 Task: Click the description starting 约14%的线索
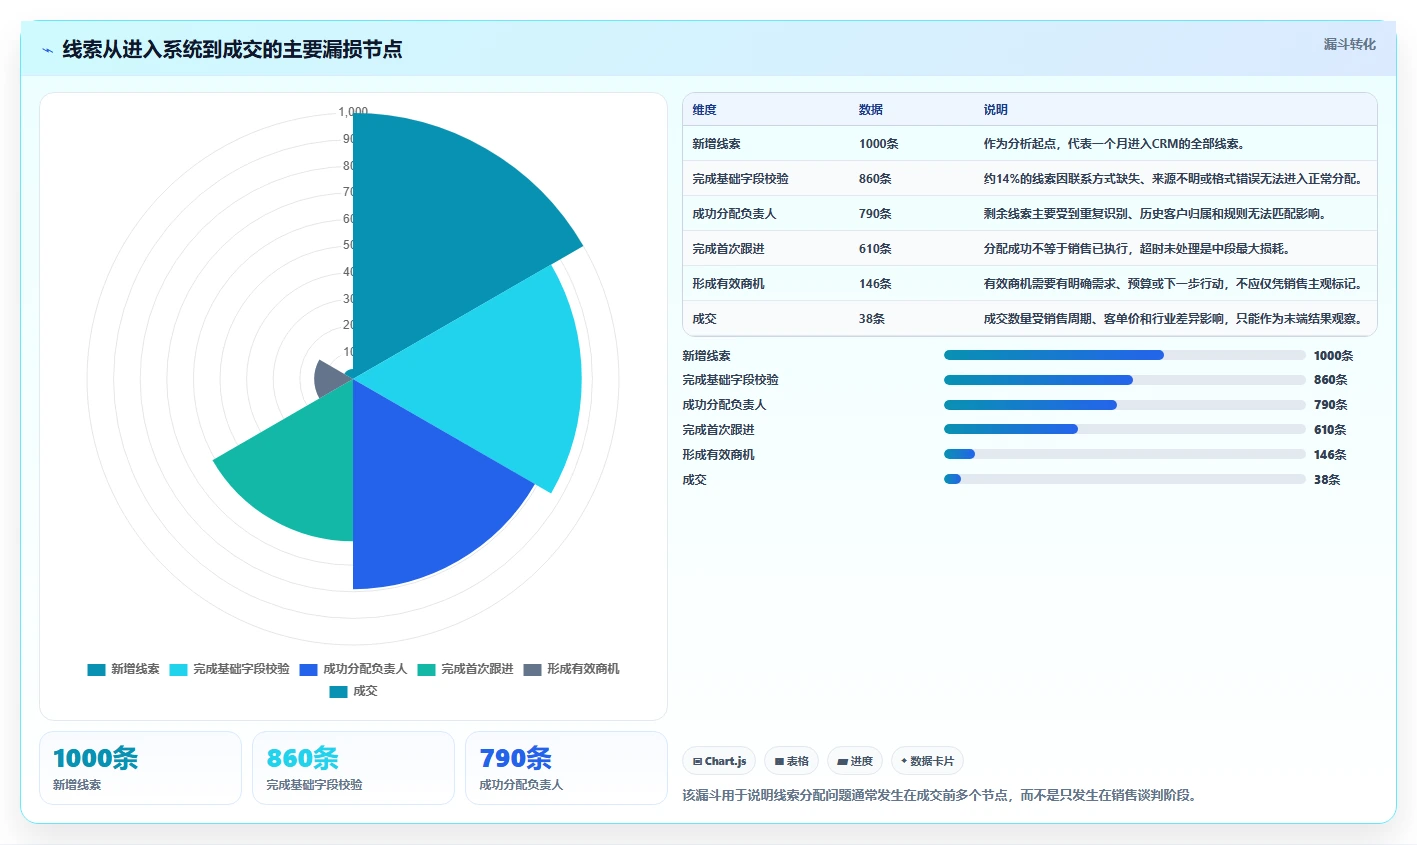[1172, 179]
